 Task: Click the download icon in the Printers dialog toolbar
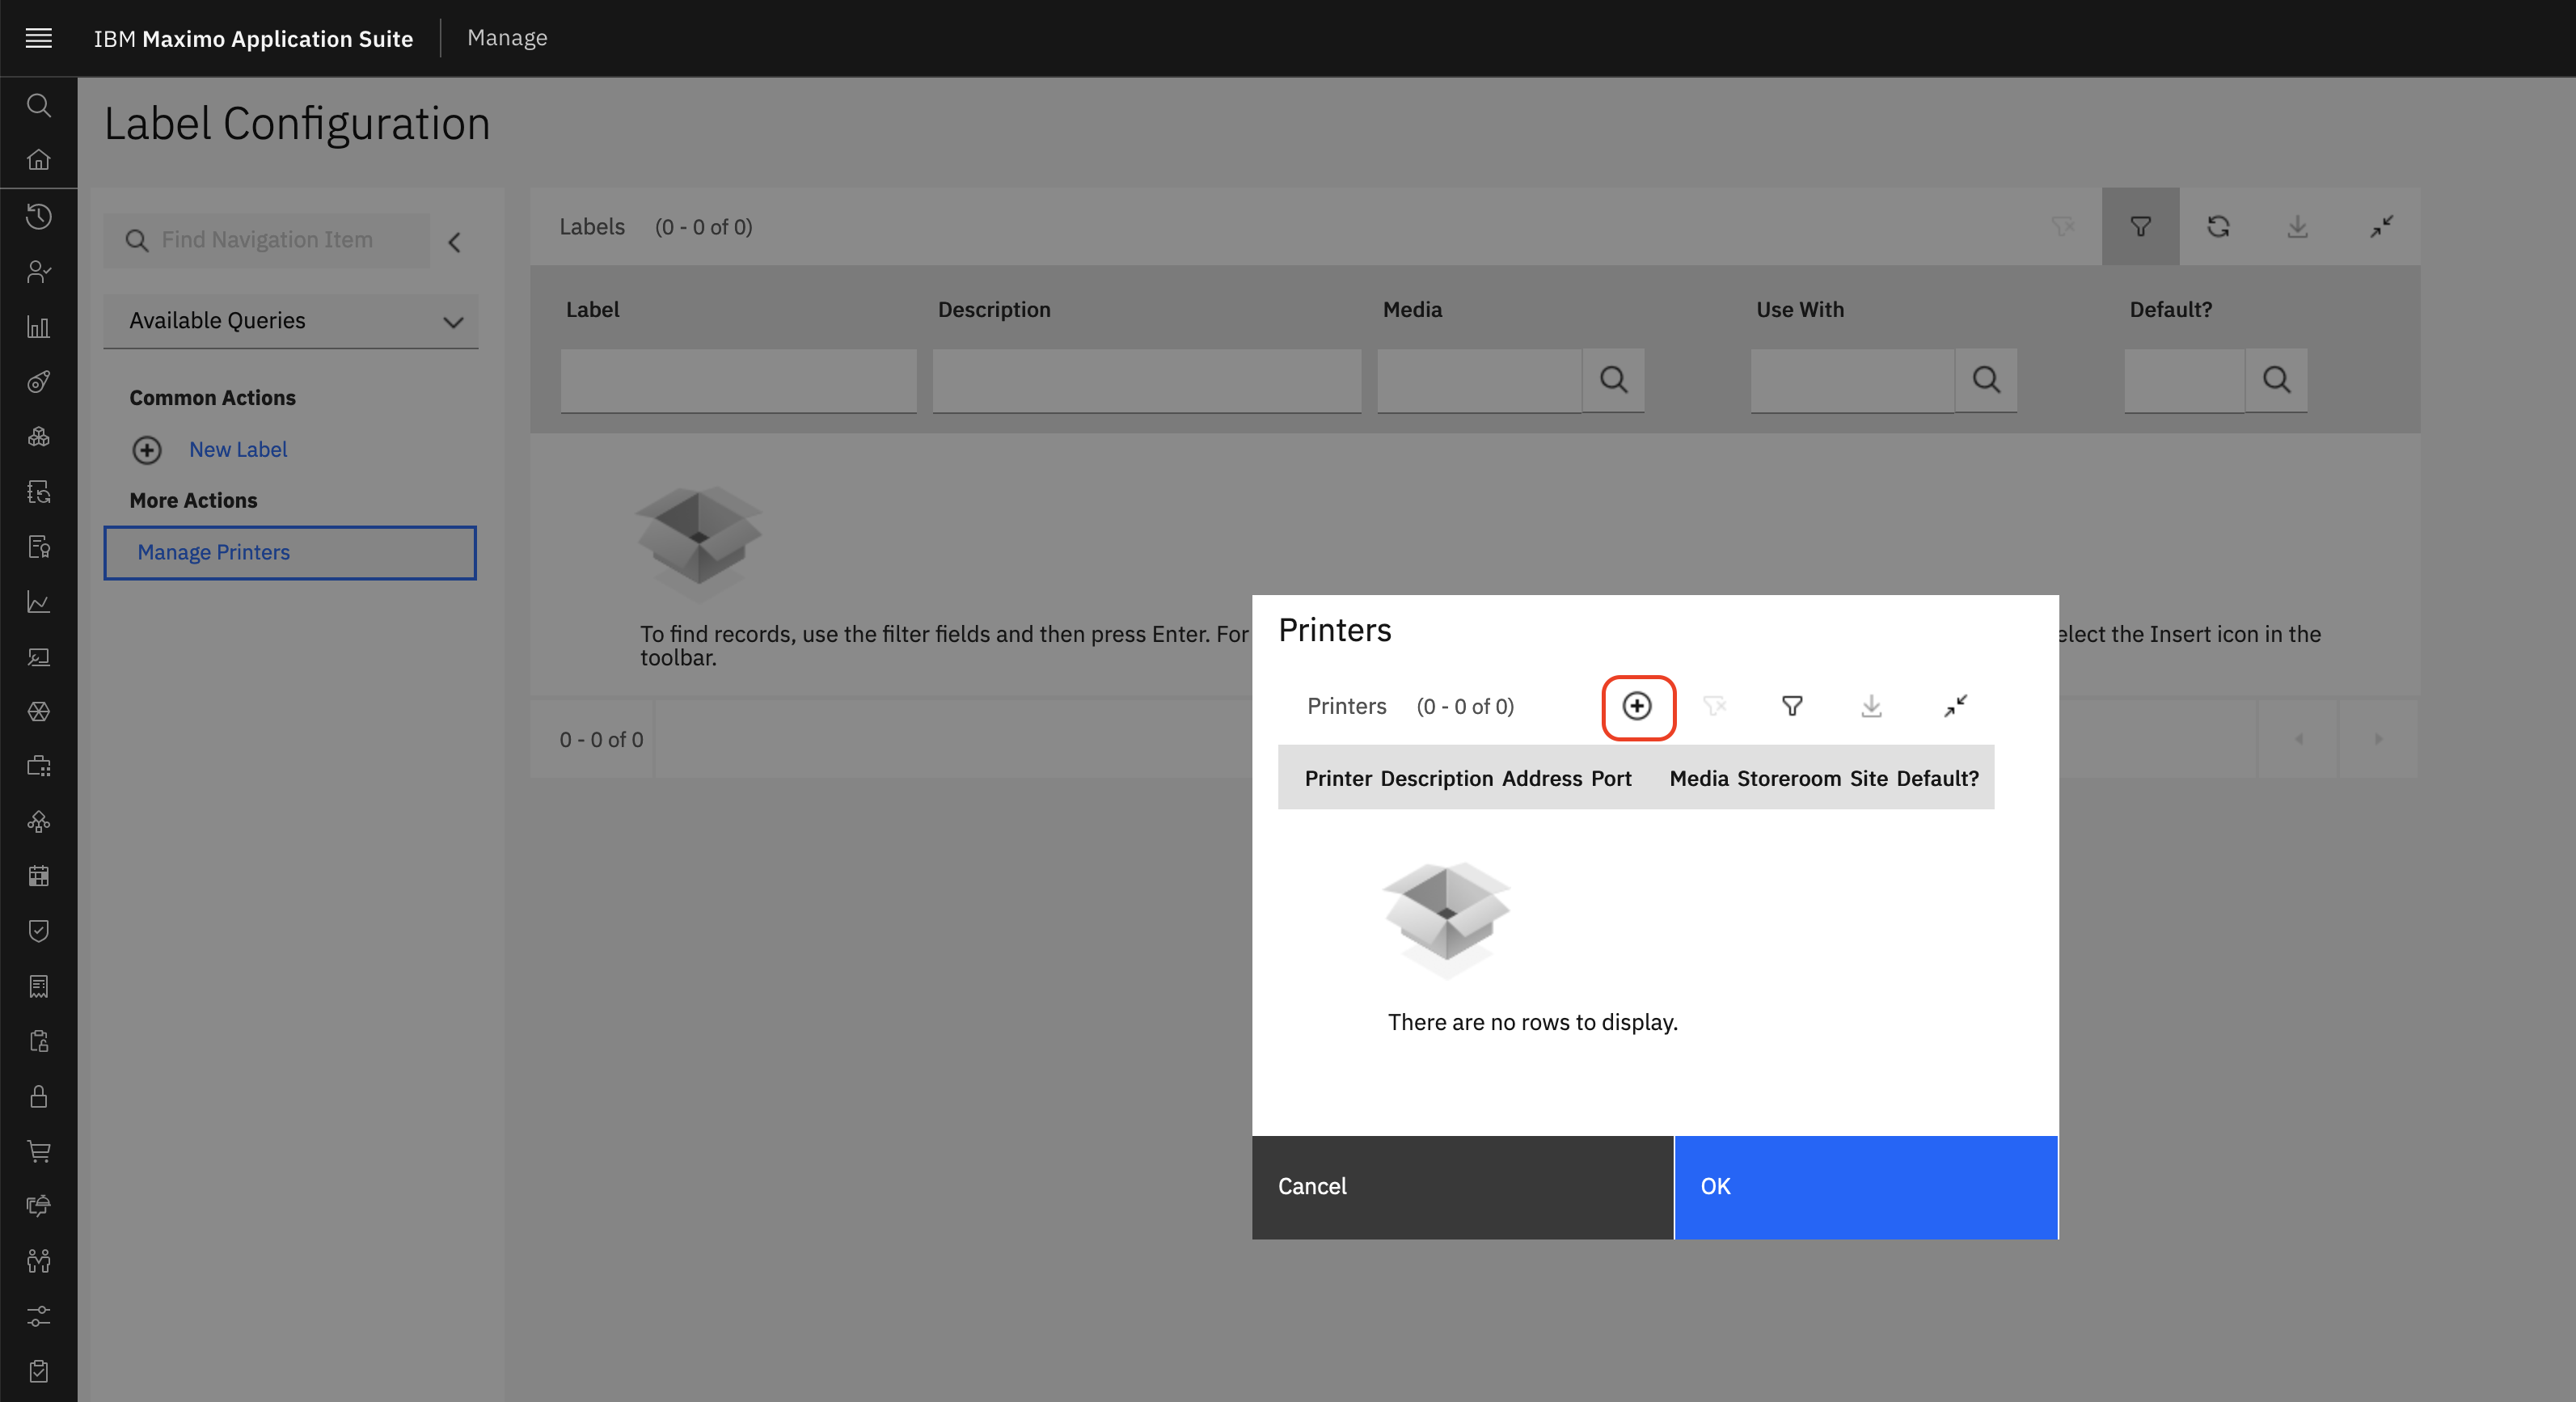(x=1871, y=706)
